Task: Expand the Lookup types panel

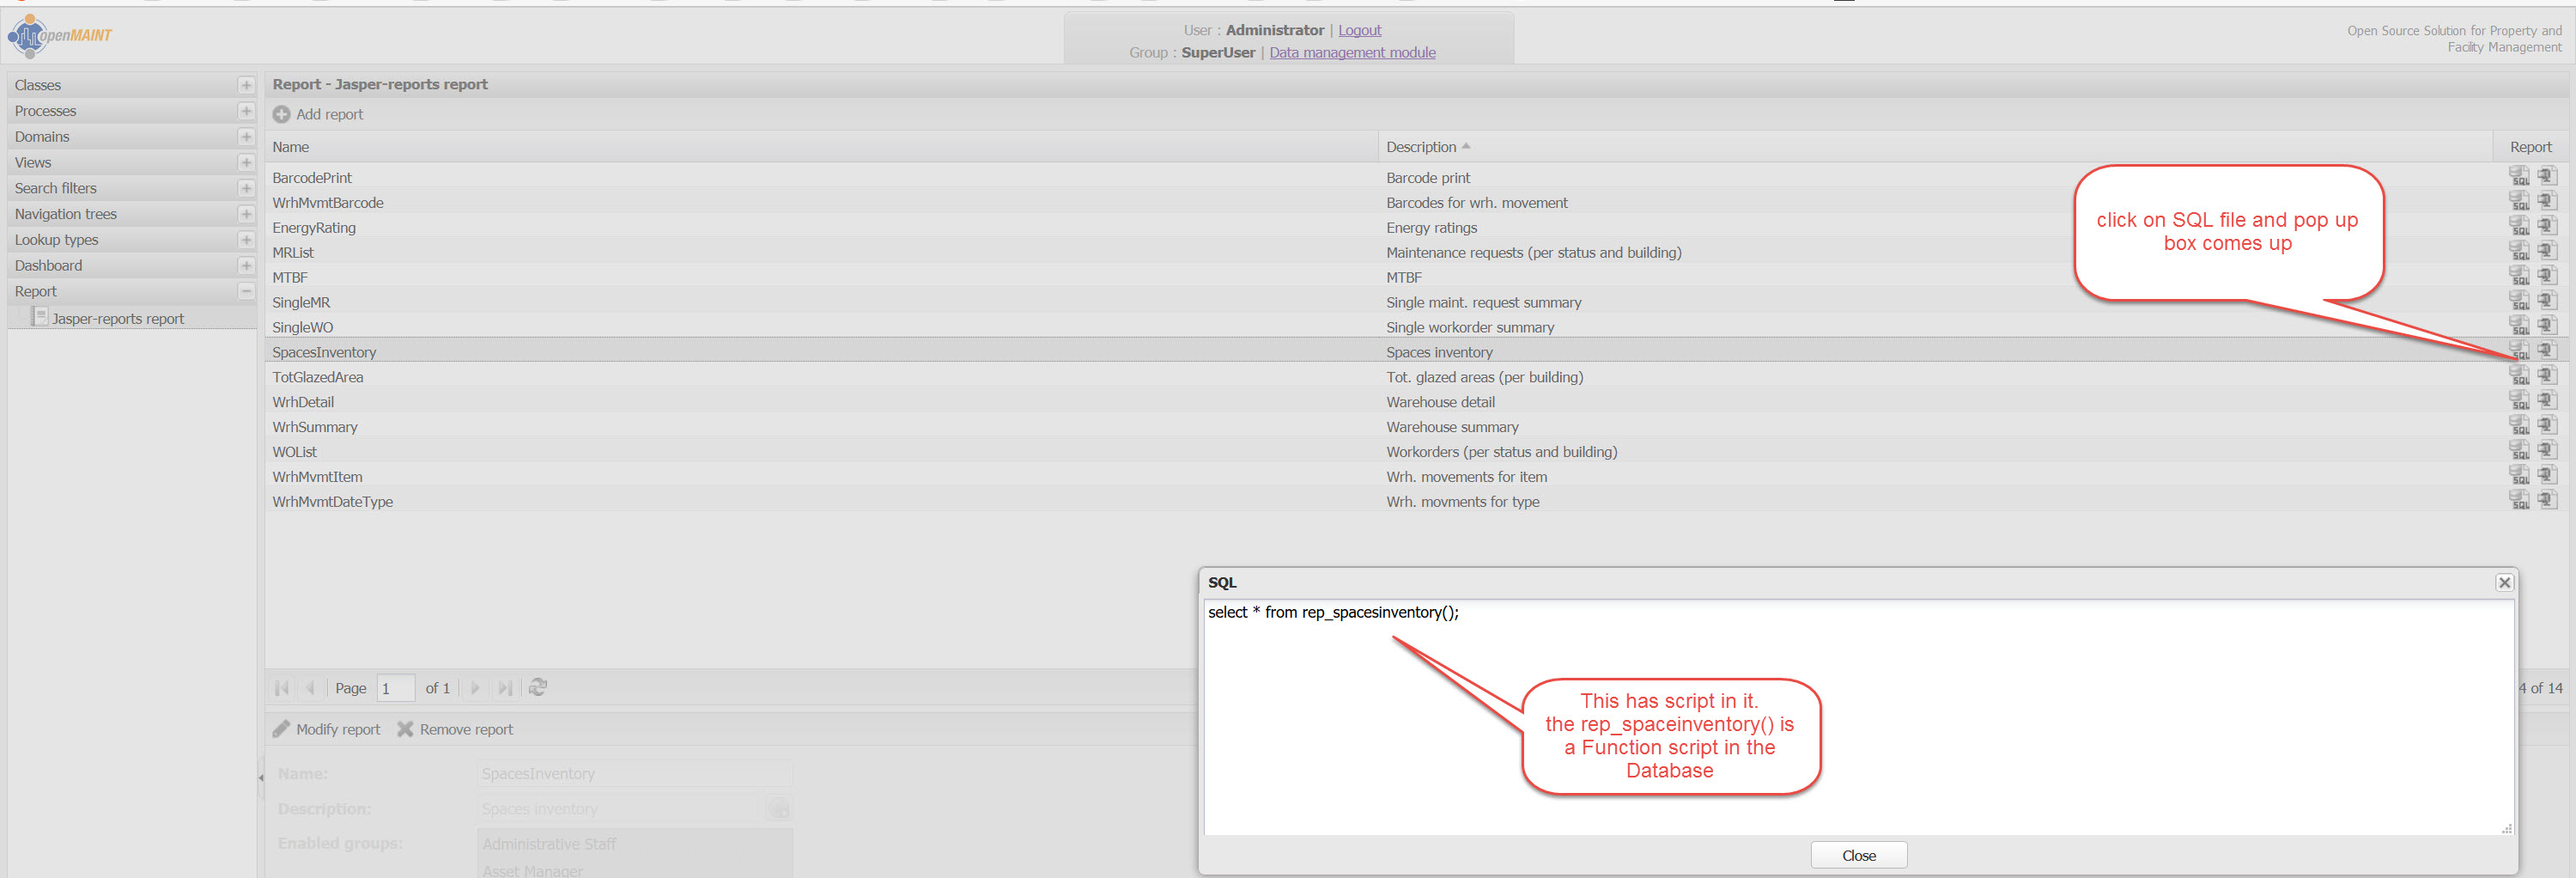Action: tap(246, 240)
